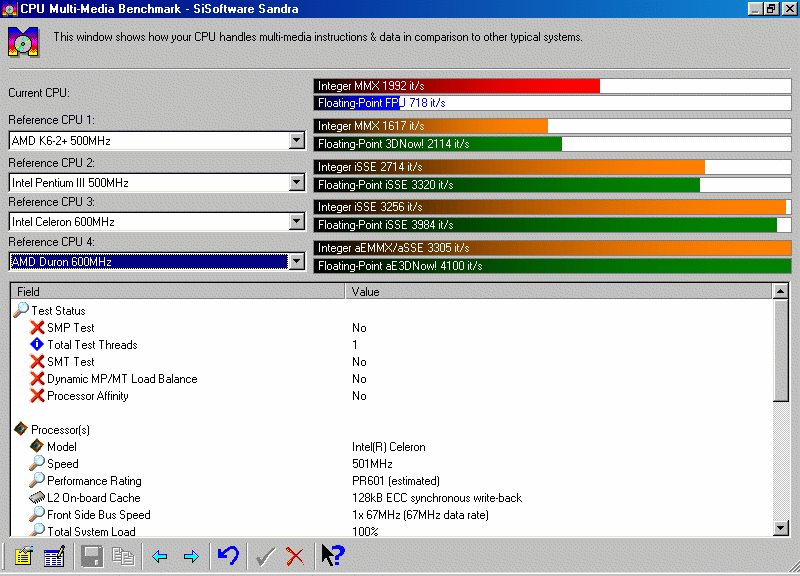Screen dimensions: 800x576
Task: Go back with the left arrow icon
Action: click(x=160, y=556)
